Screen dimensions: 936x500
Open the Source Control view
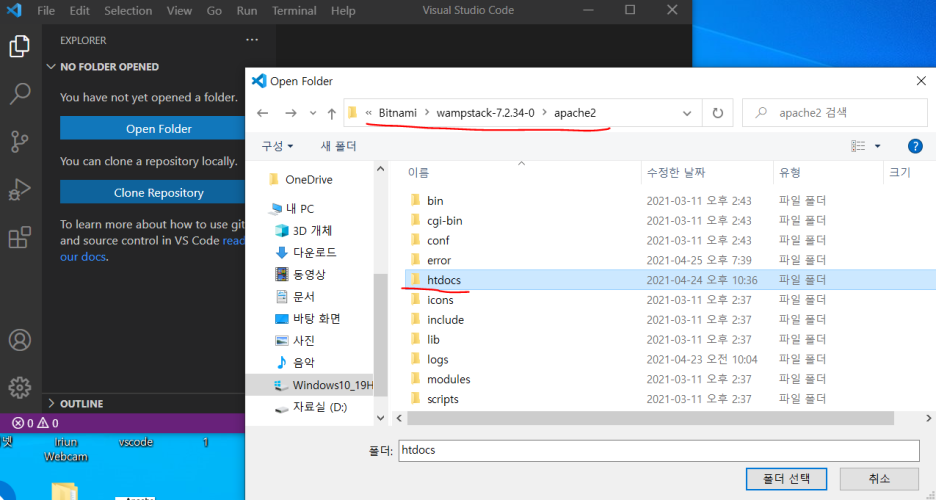(20, 142)
